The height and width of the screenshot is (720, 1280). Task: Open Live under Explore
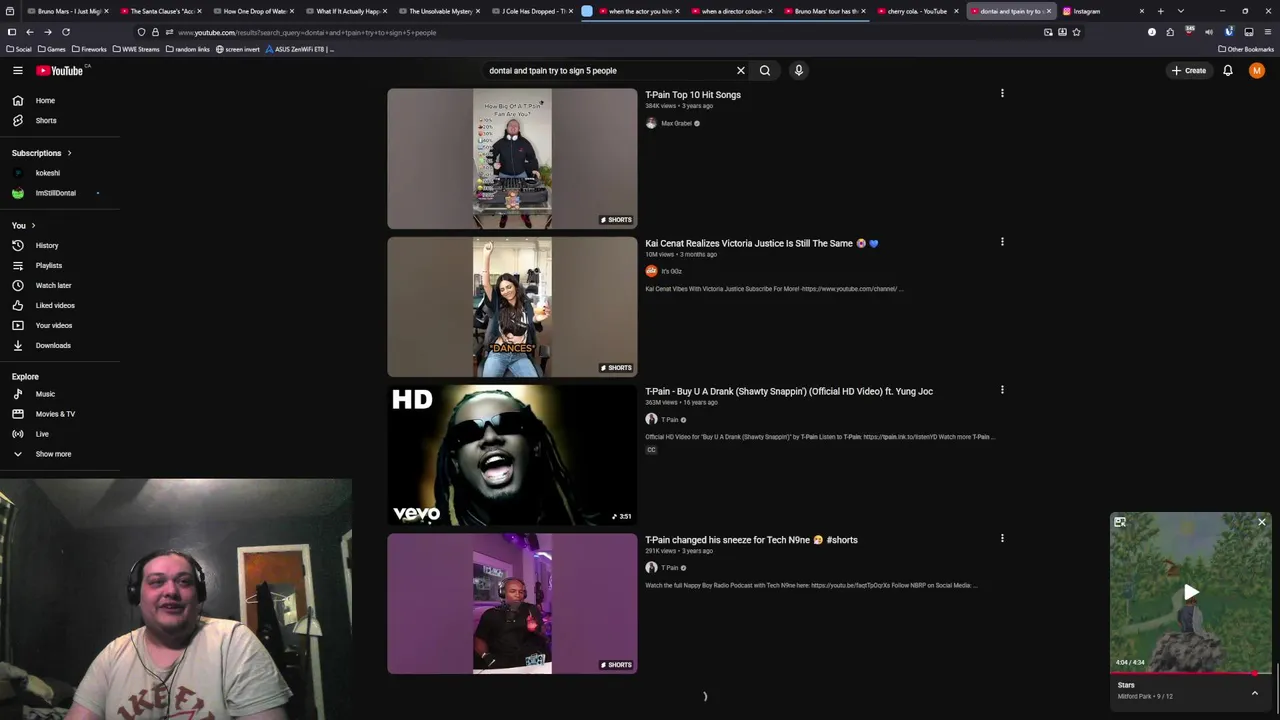pyautogui.click(x=60, y=434)
